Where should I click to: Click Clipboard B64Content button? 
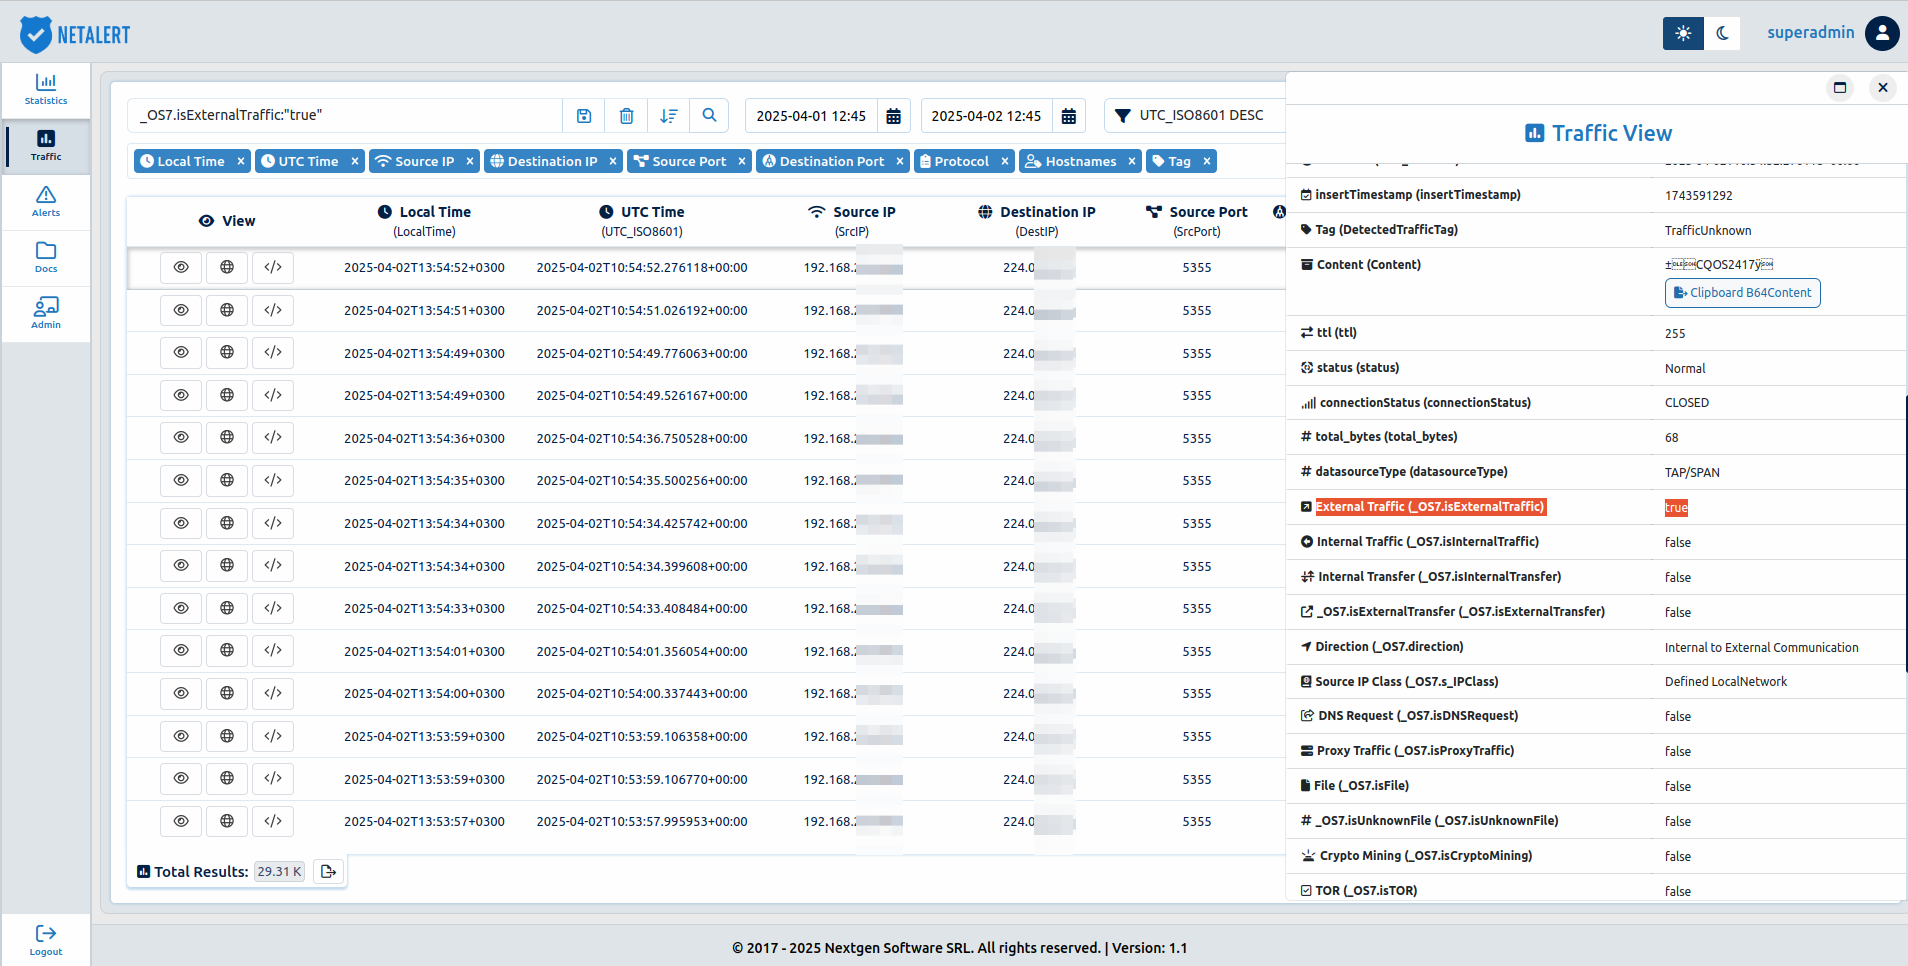(x=1742, y=293)
